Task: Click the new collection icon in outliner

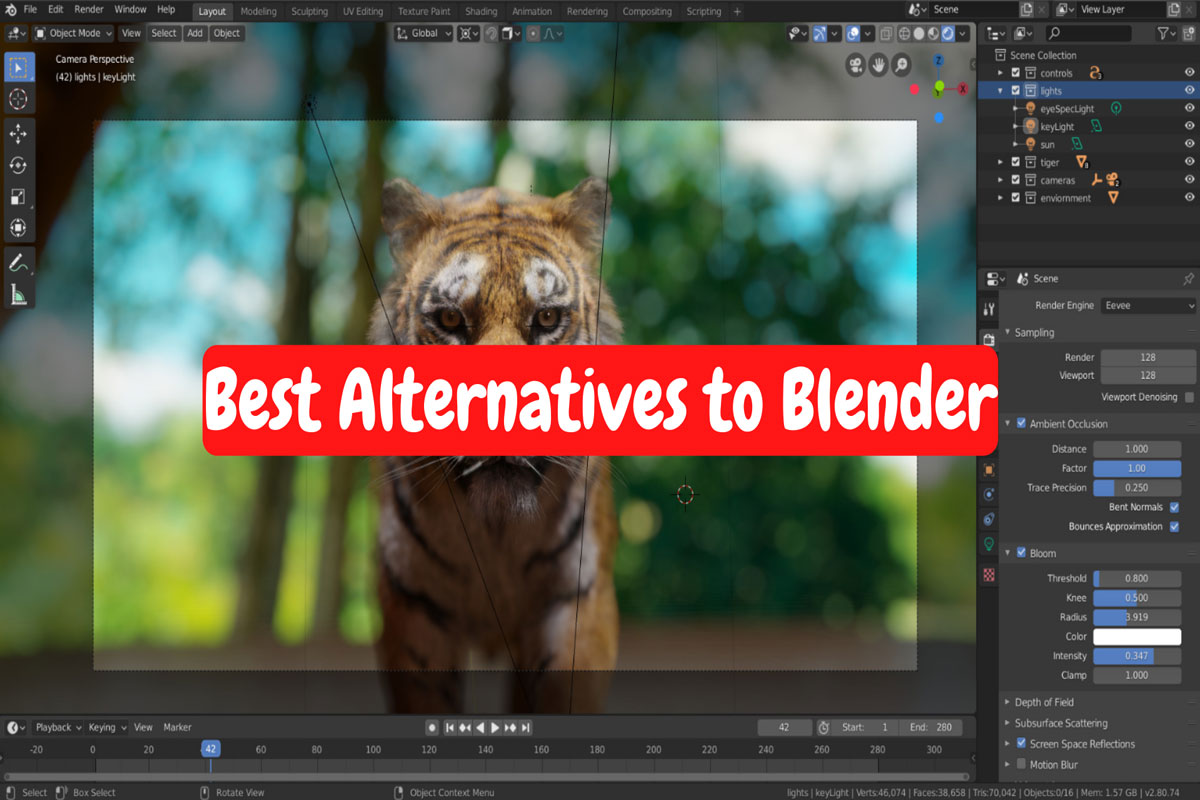Action: coord(1189,33)
